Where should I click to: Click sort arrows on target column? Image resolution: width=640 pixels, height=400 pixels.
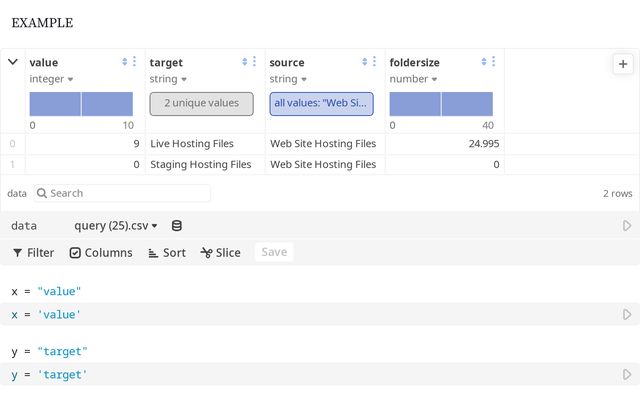245,62
